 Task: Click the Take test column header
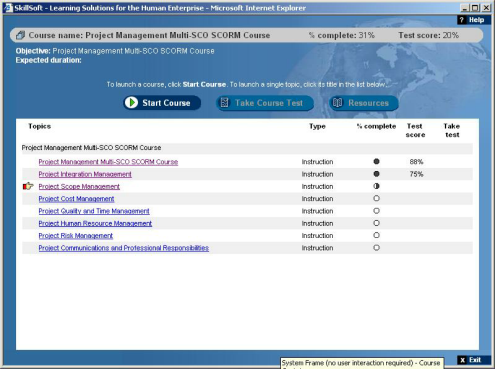[452, 130]
